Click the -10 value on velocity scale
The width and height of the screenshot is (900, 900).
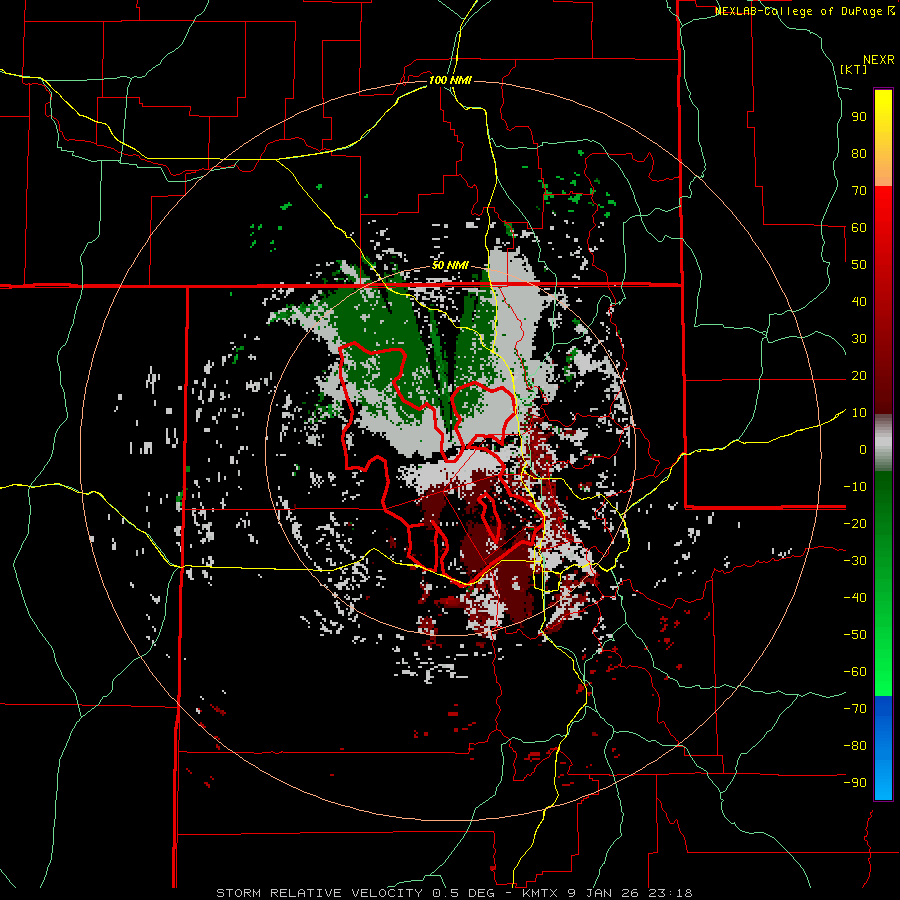click(855, 487)
